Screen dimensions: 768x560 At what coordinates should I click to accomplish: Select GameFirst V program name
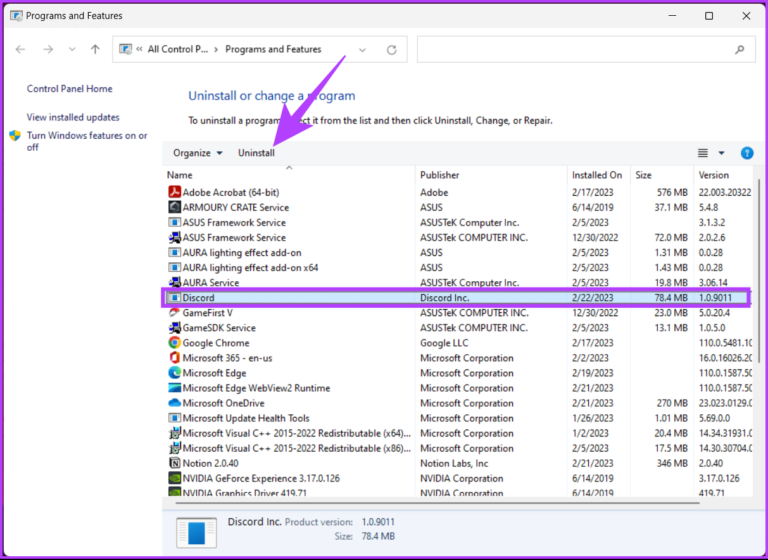pos(207,313)
